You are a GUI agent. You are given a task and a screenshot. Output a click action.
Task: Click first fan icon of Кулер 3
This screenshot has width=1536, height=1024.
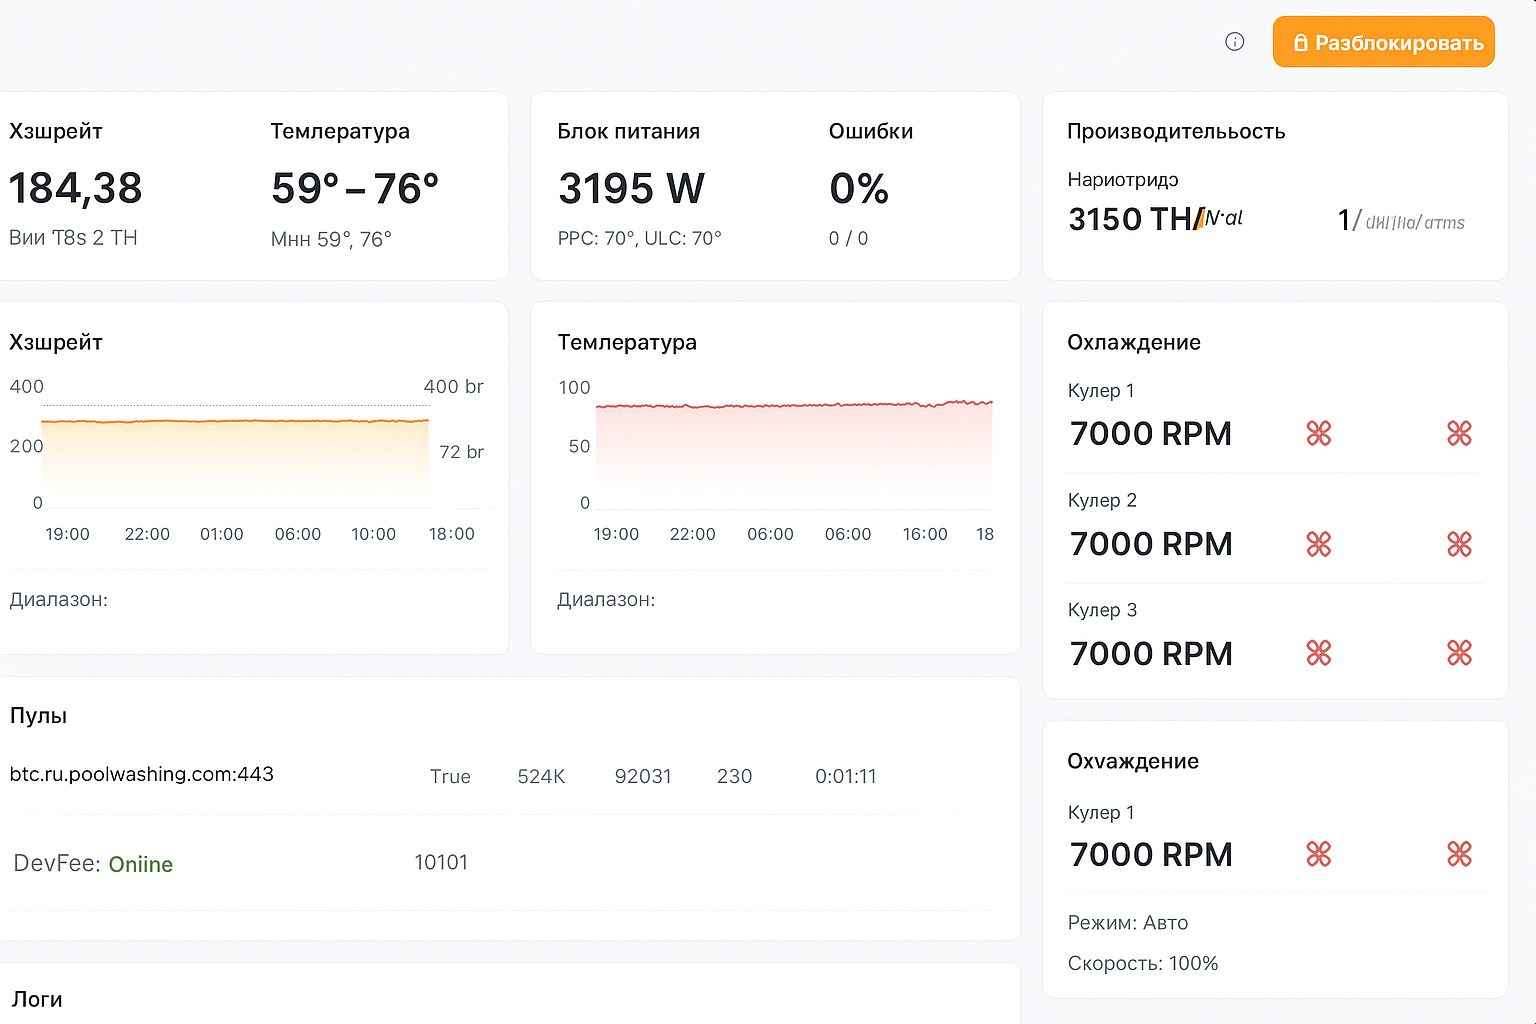click(x=1319, y=653)
